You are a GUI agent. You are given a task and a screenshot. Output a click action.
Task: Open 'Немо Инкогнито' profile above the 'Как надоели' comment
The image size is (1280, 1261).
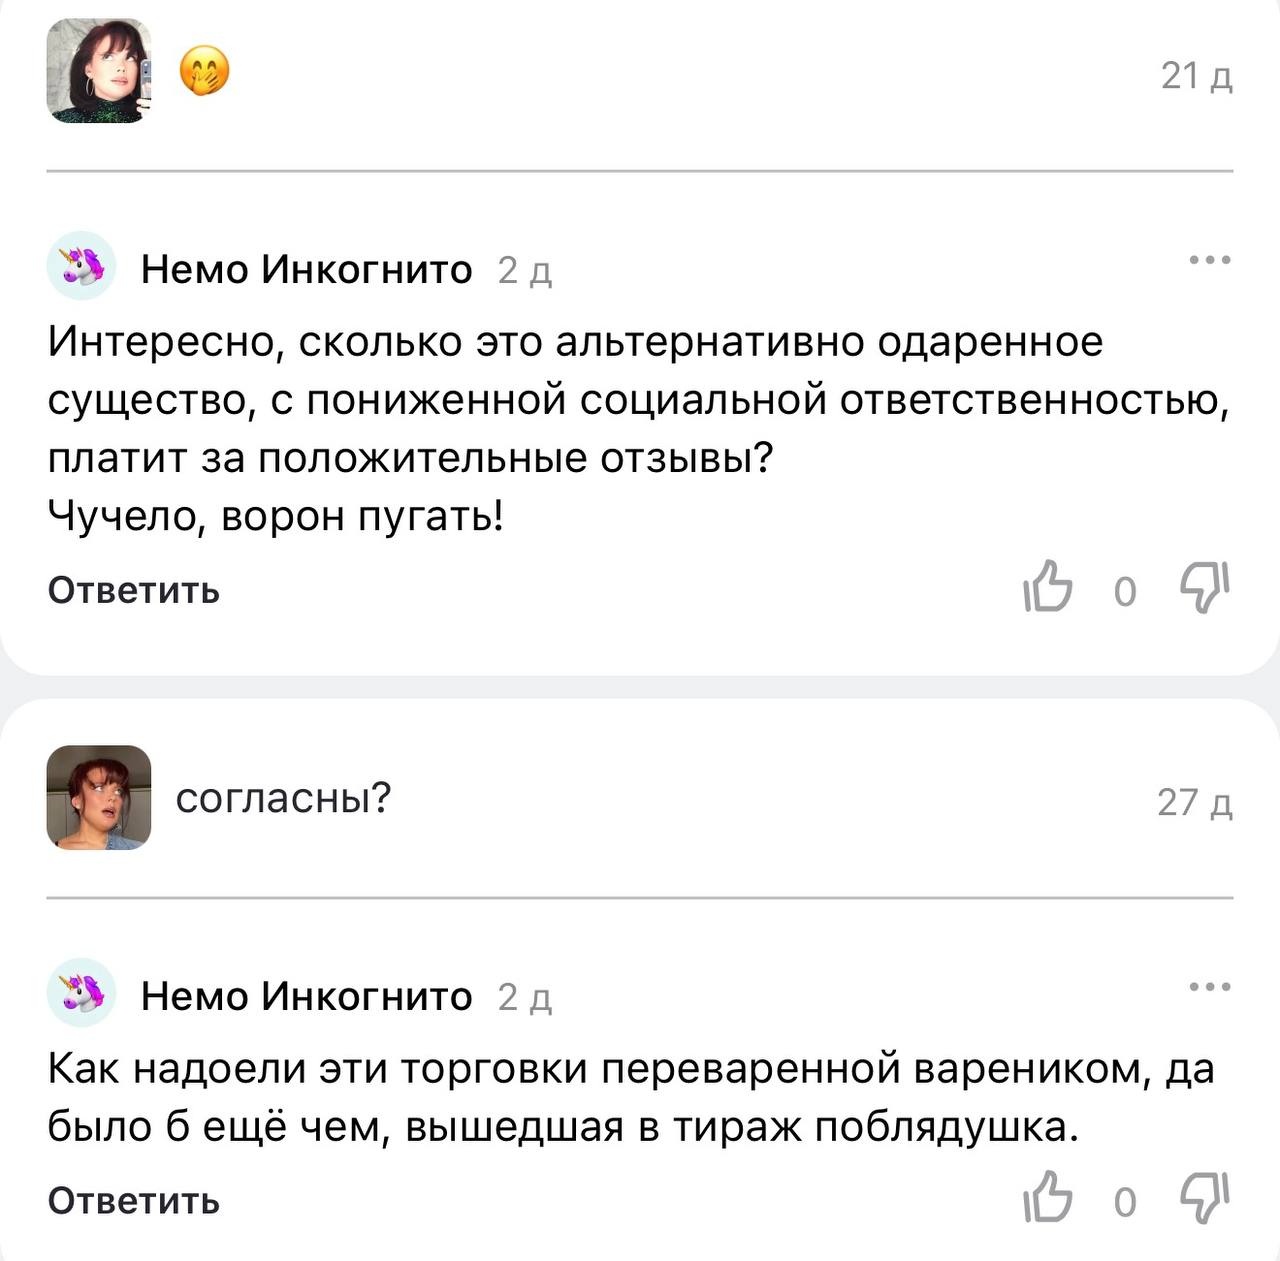306,996
